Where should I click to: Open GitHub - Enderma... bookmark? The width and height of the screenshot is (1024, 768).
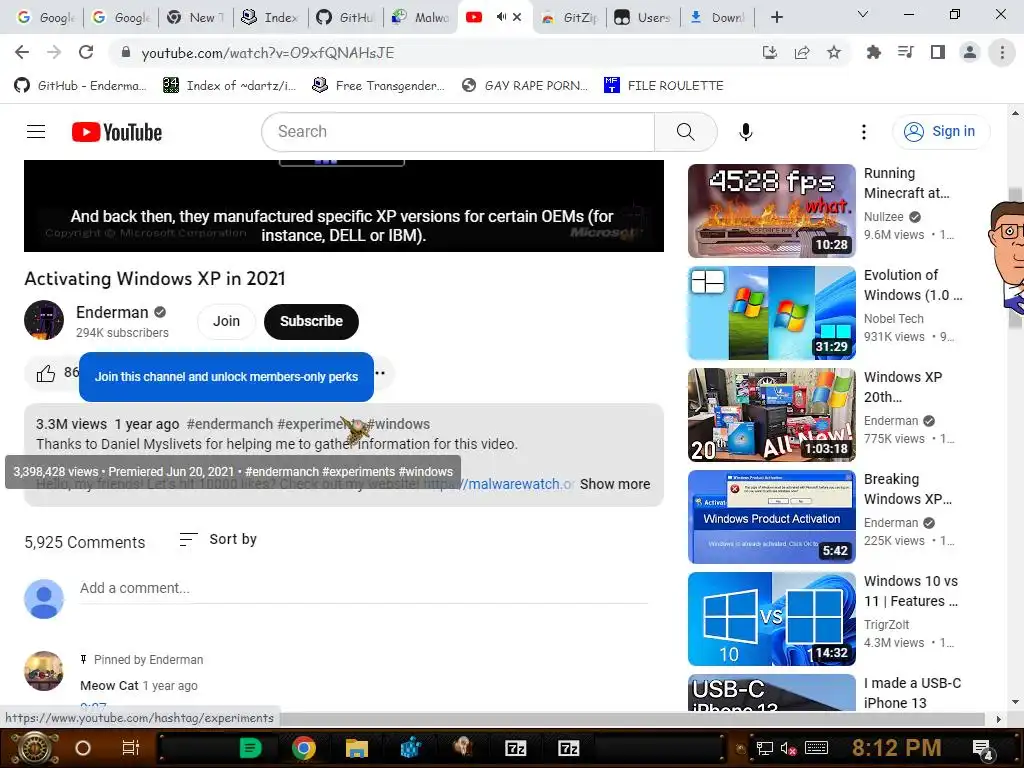click(x=80, y=86)
